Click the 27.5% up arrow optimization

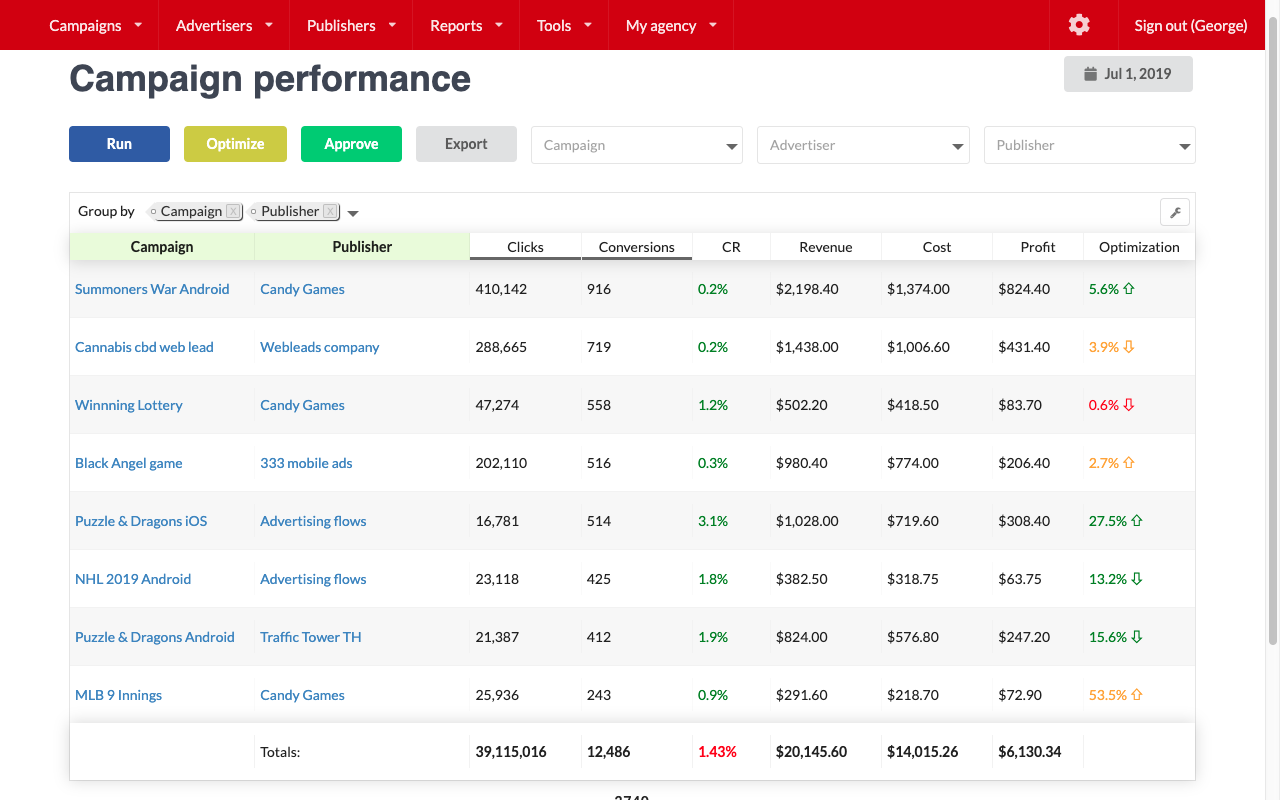click(x=1137, y=521)
